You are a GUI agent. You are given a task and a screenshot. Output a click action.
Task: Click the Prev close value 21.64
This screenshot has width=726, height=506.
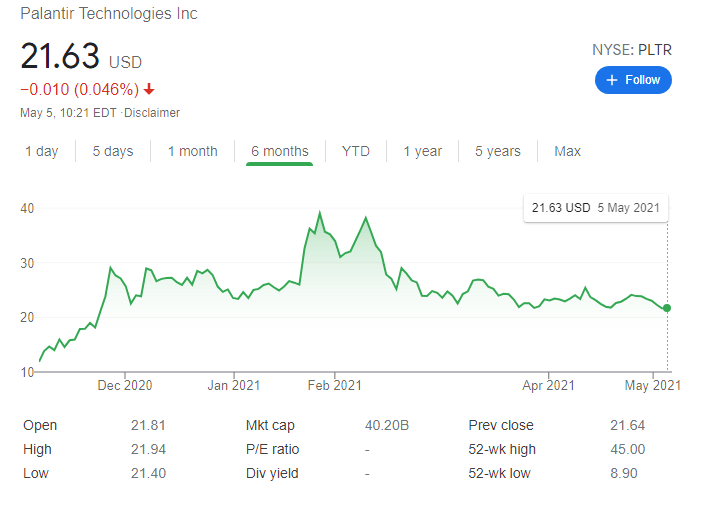pos(627,425)
